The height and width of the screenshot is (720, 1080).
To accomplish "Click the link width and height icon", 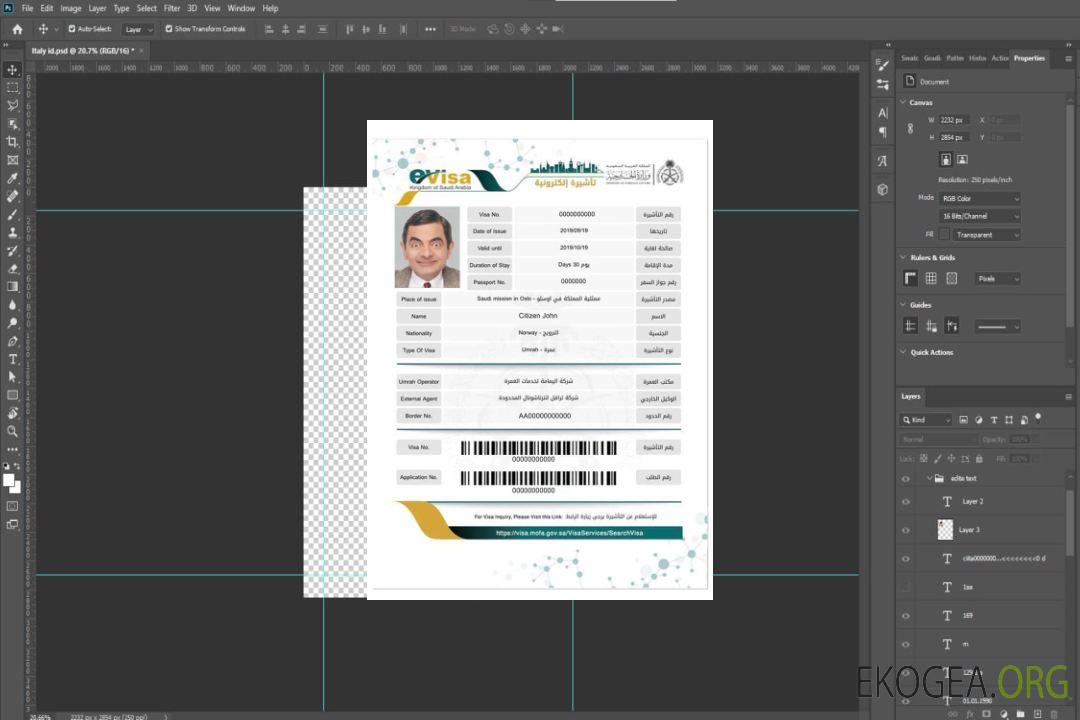I will click(910, 129).
